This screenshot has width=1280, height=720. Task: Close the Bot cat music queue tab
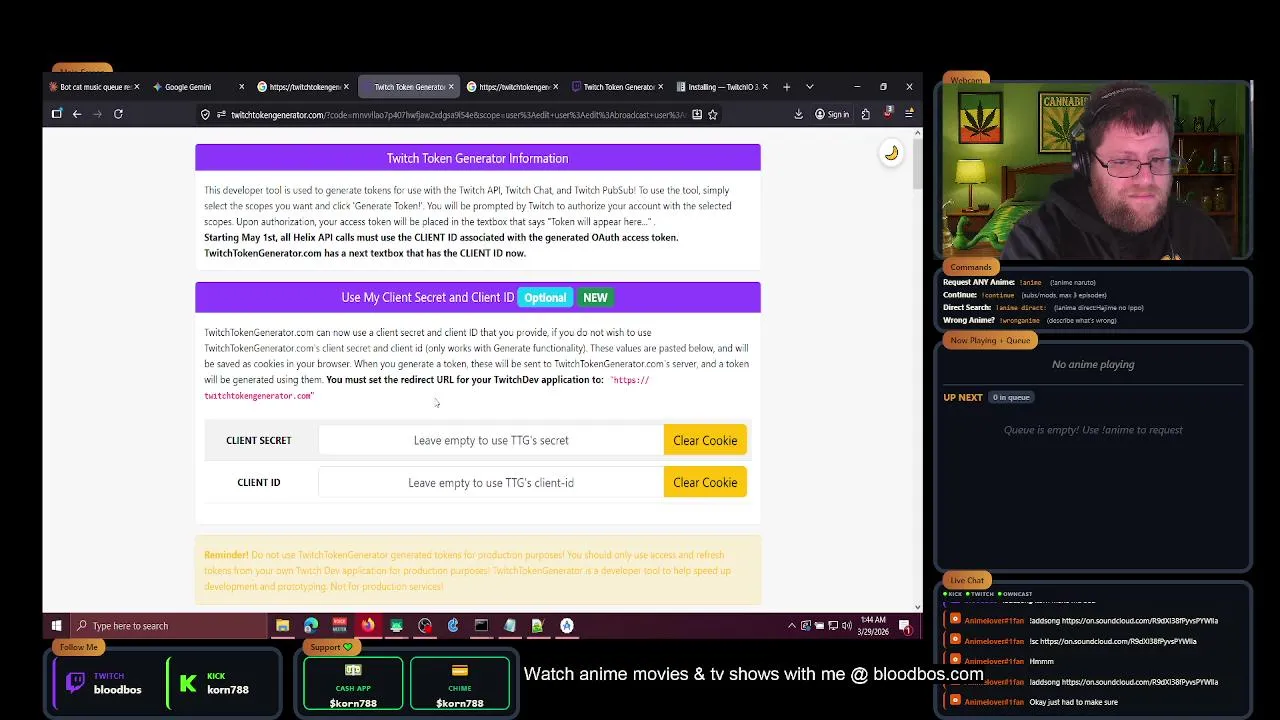(x=137, y=87)
